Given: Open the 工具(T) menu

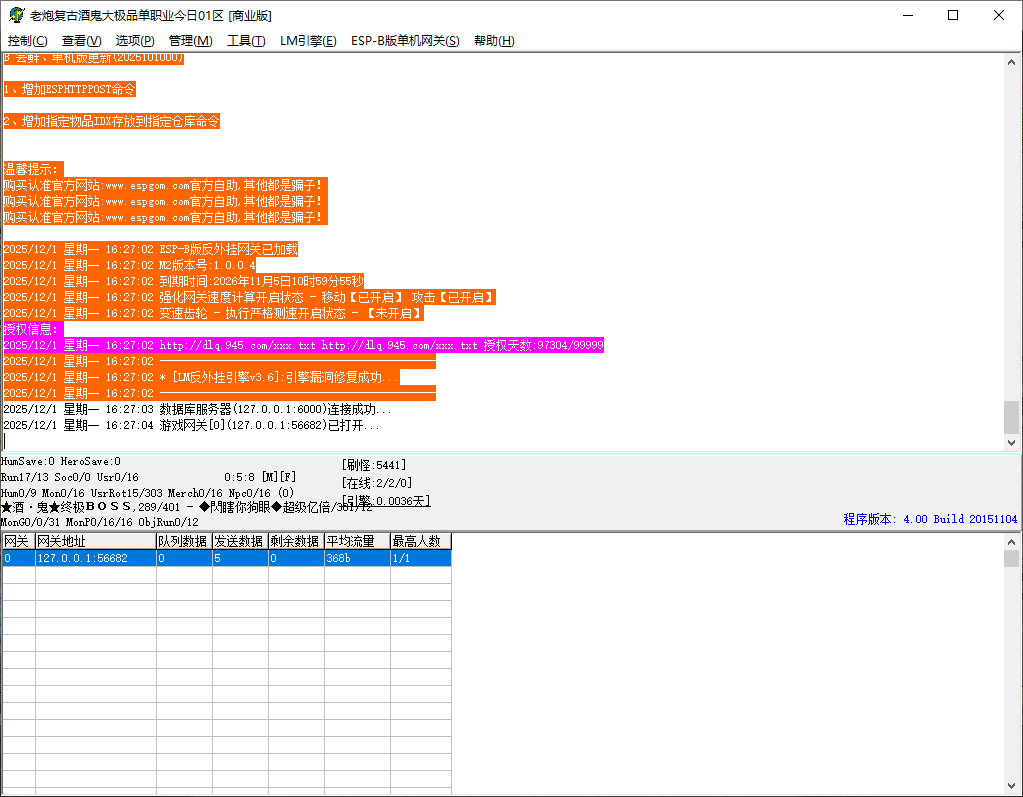Looking at the screenshot, I should [246, 41].
